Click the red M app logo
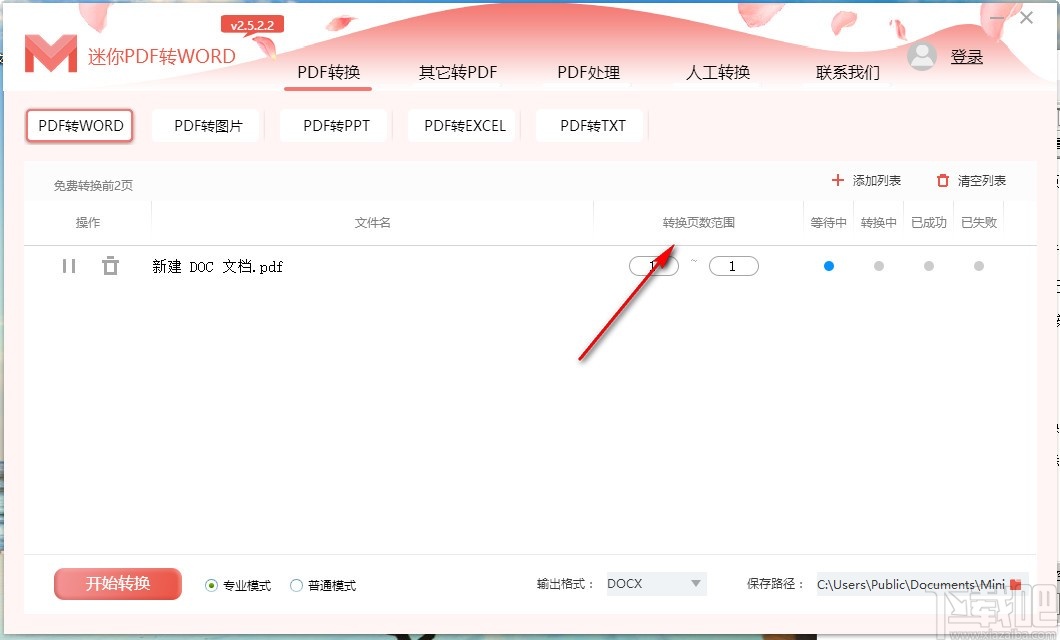 [51, 53]
